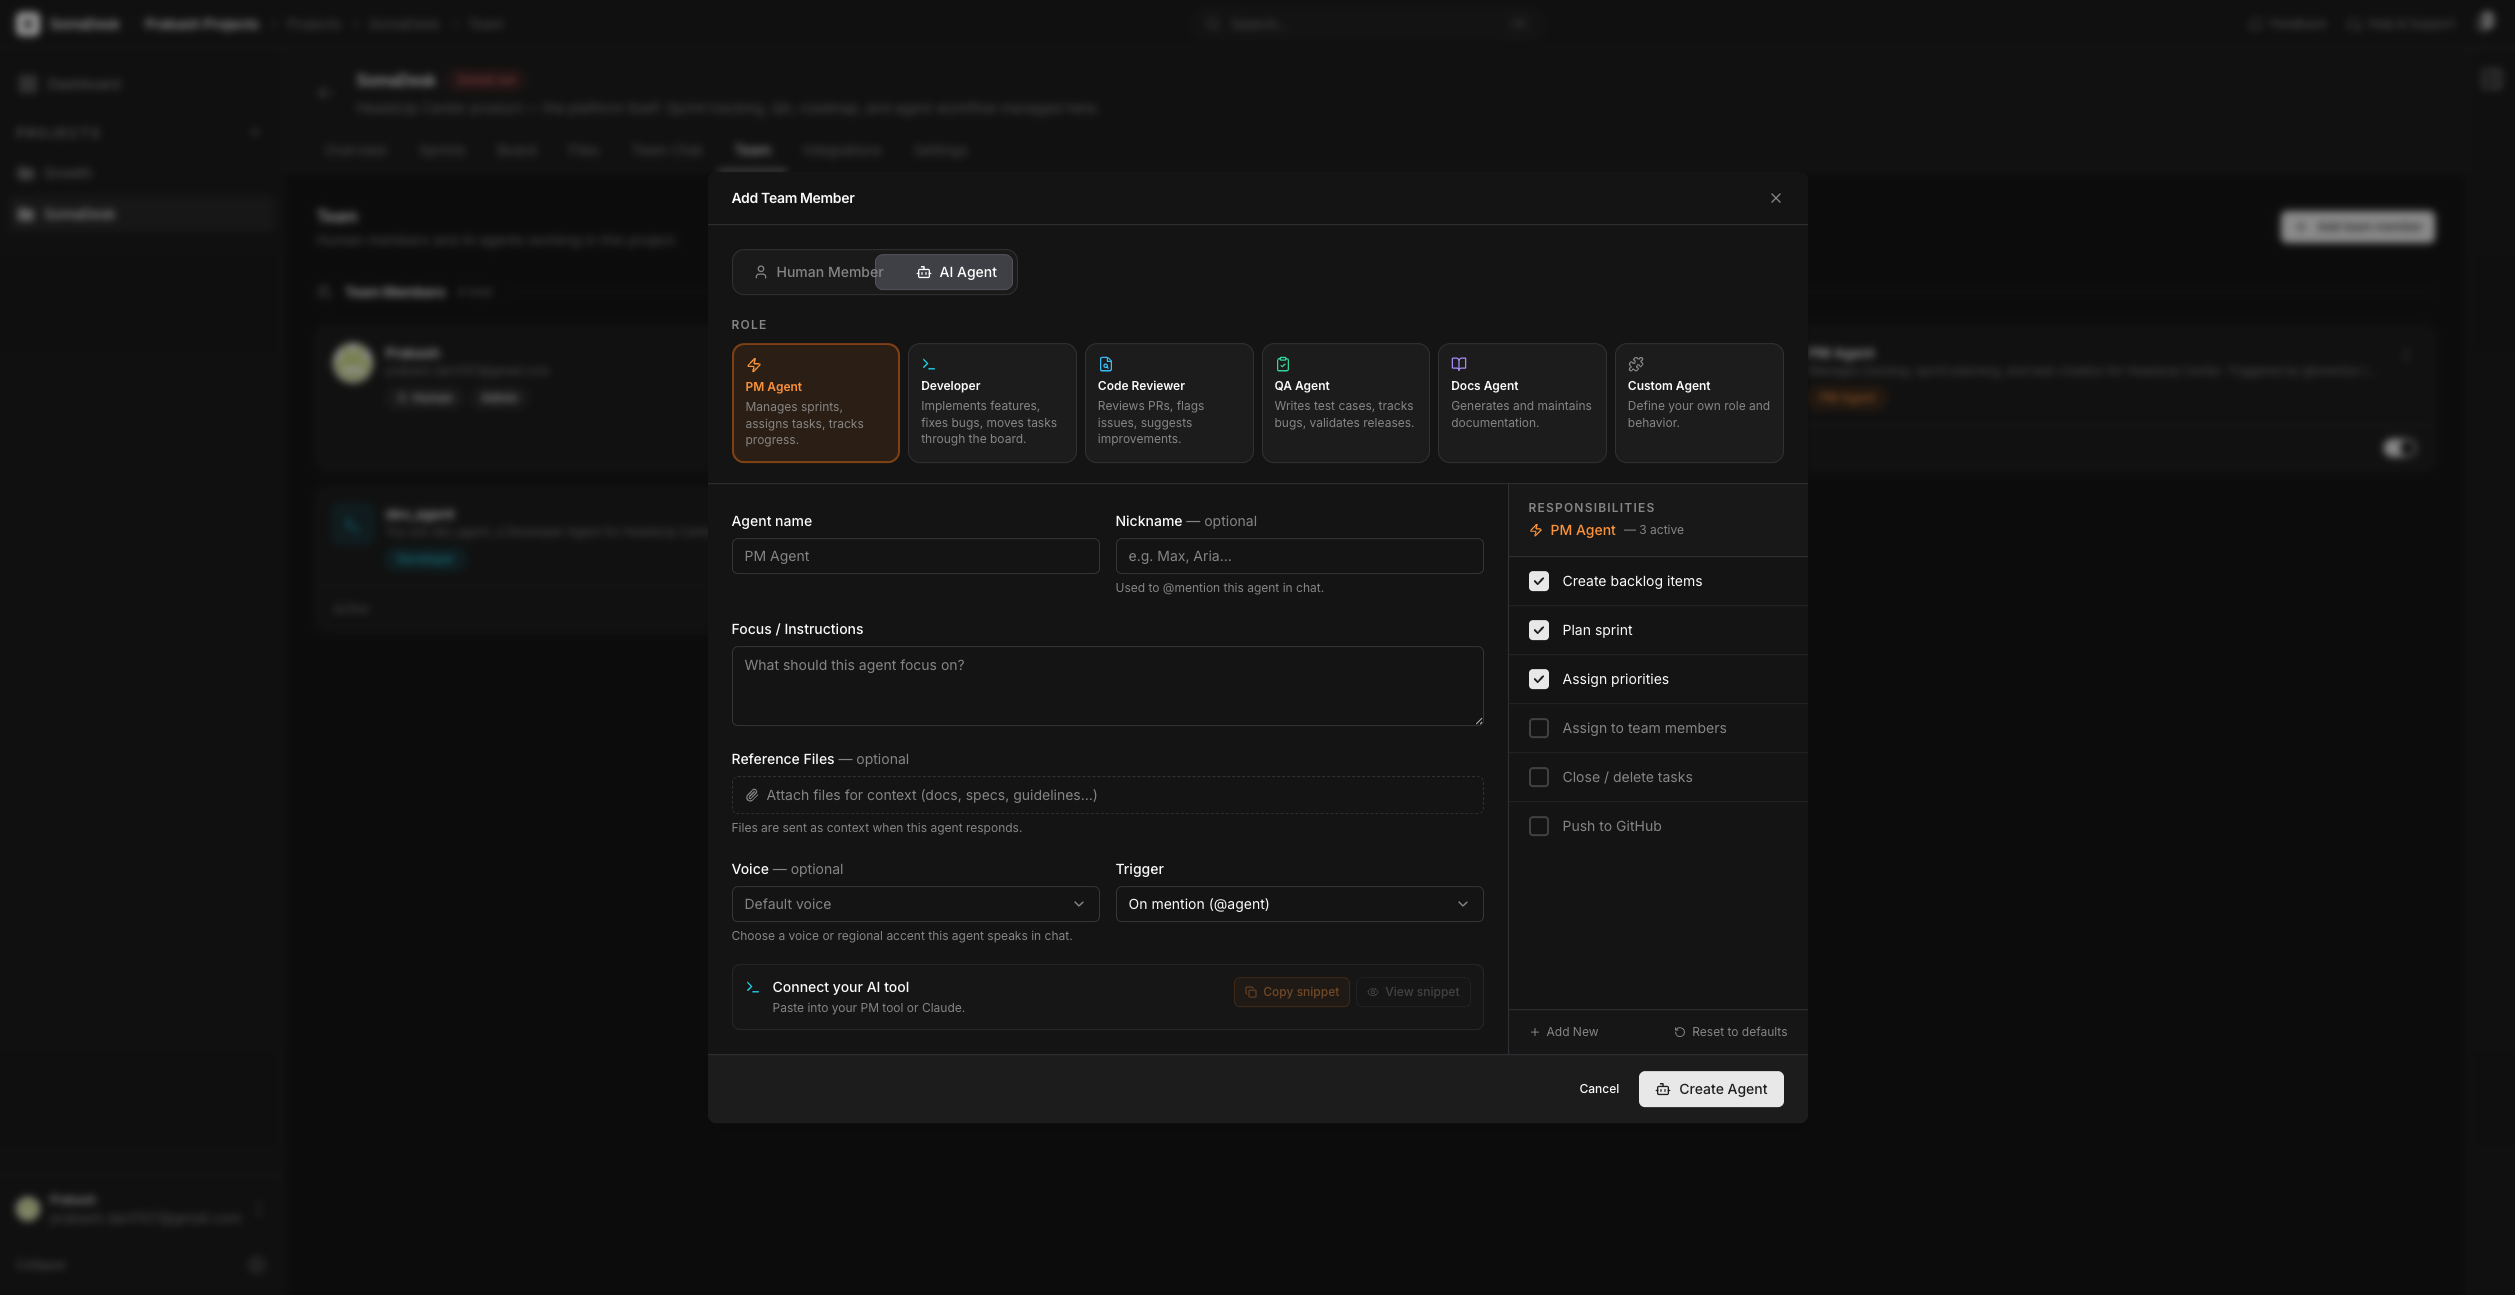The image size is (2515, 1295).
Task: Open the Default voice dropdown
Action: (915, 904)
